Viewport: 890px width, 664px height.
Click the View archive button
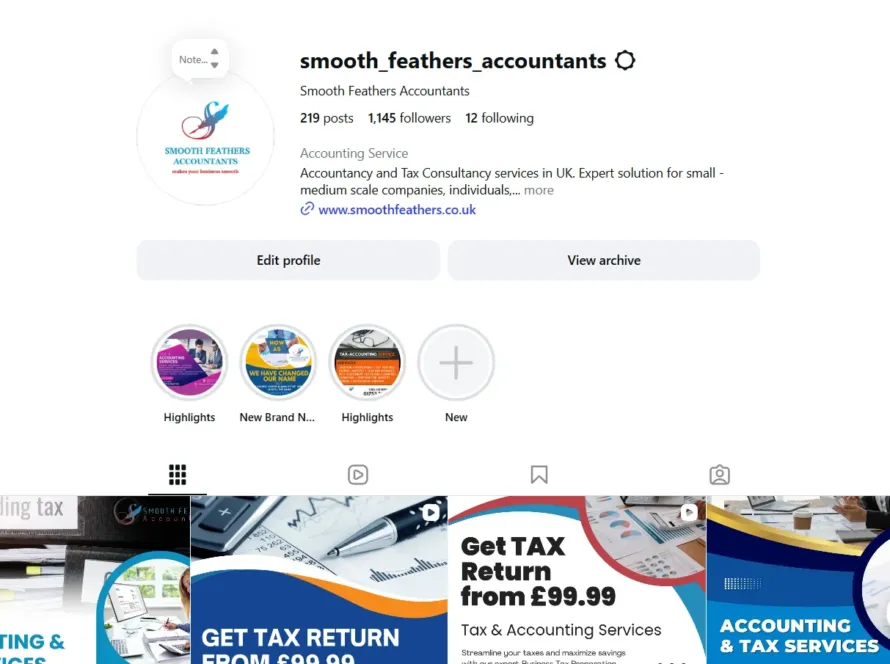pyautogui.click(x=604, y=260)
